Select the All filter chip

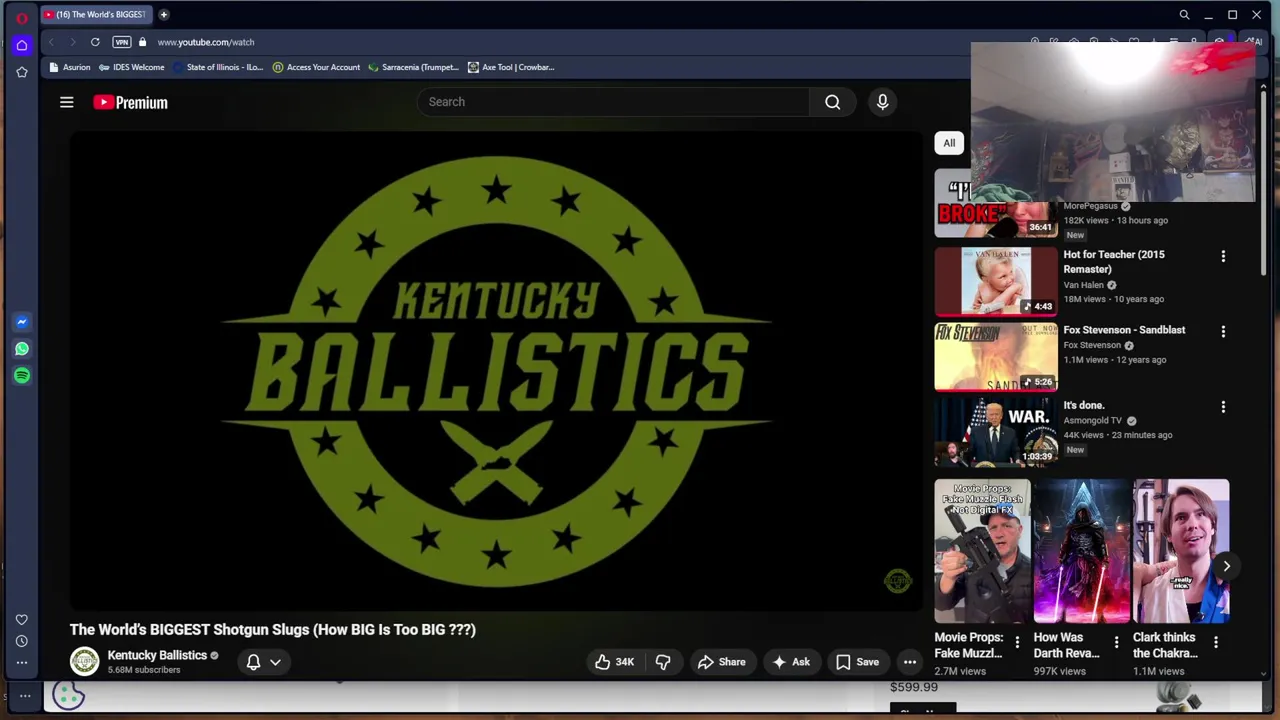click(949, 143)
